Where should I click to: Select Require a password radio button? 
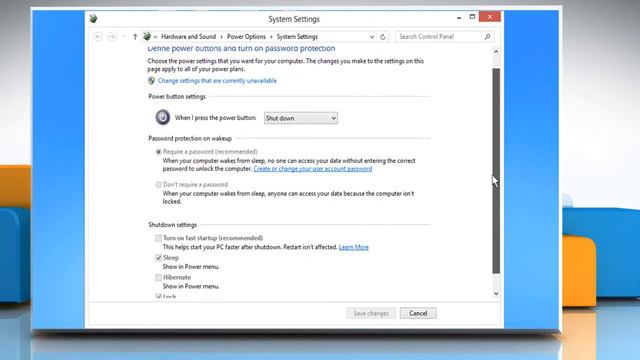tap(158, 152)
